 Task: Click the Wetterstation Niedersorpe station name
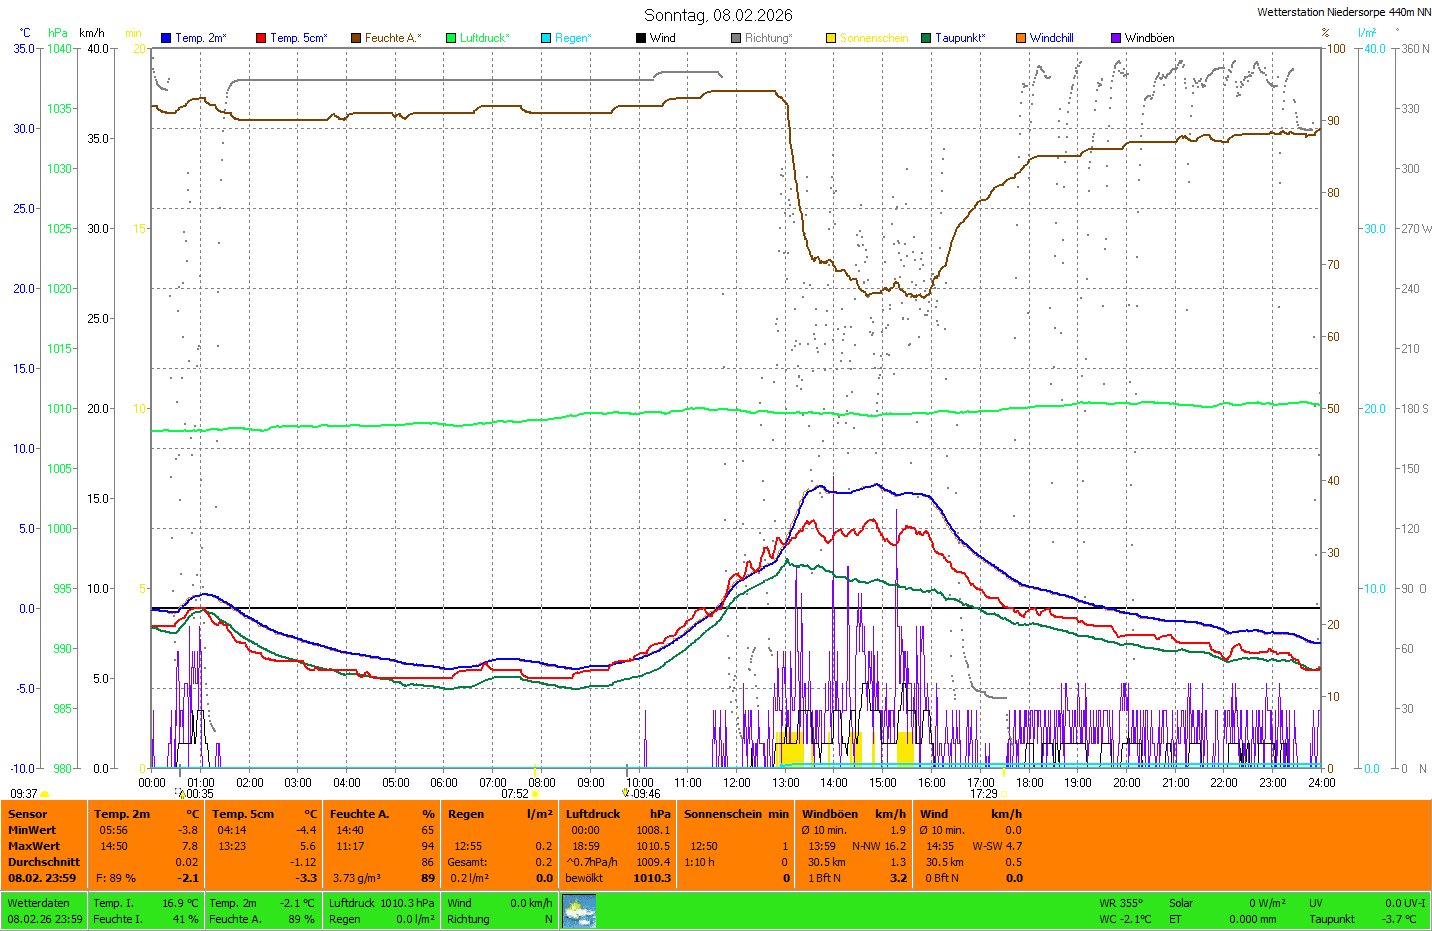click(1343, 12)
